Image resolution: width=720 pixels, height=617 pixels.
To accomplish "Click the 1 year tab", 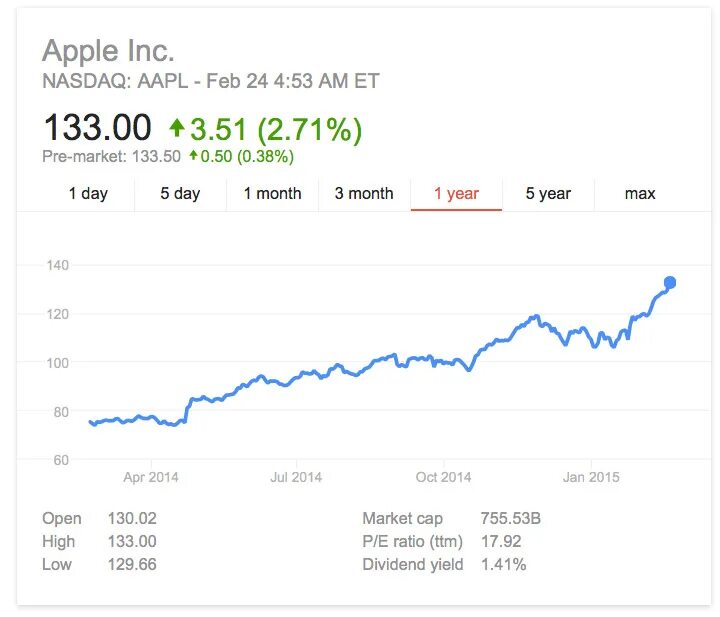I will 456,194.
